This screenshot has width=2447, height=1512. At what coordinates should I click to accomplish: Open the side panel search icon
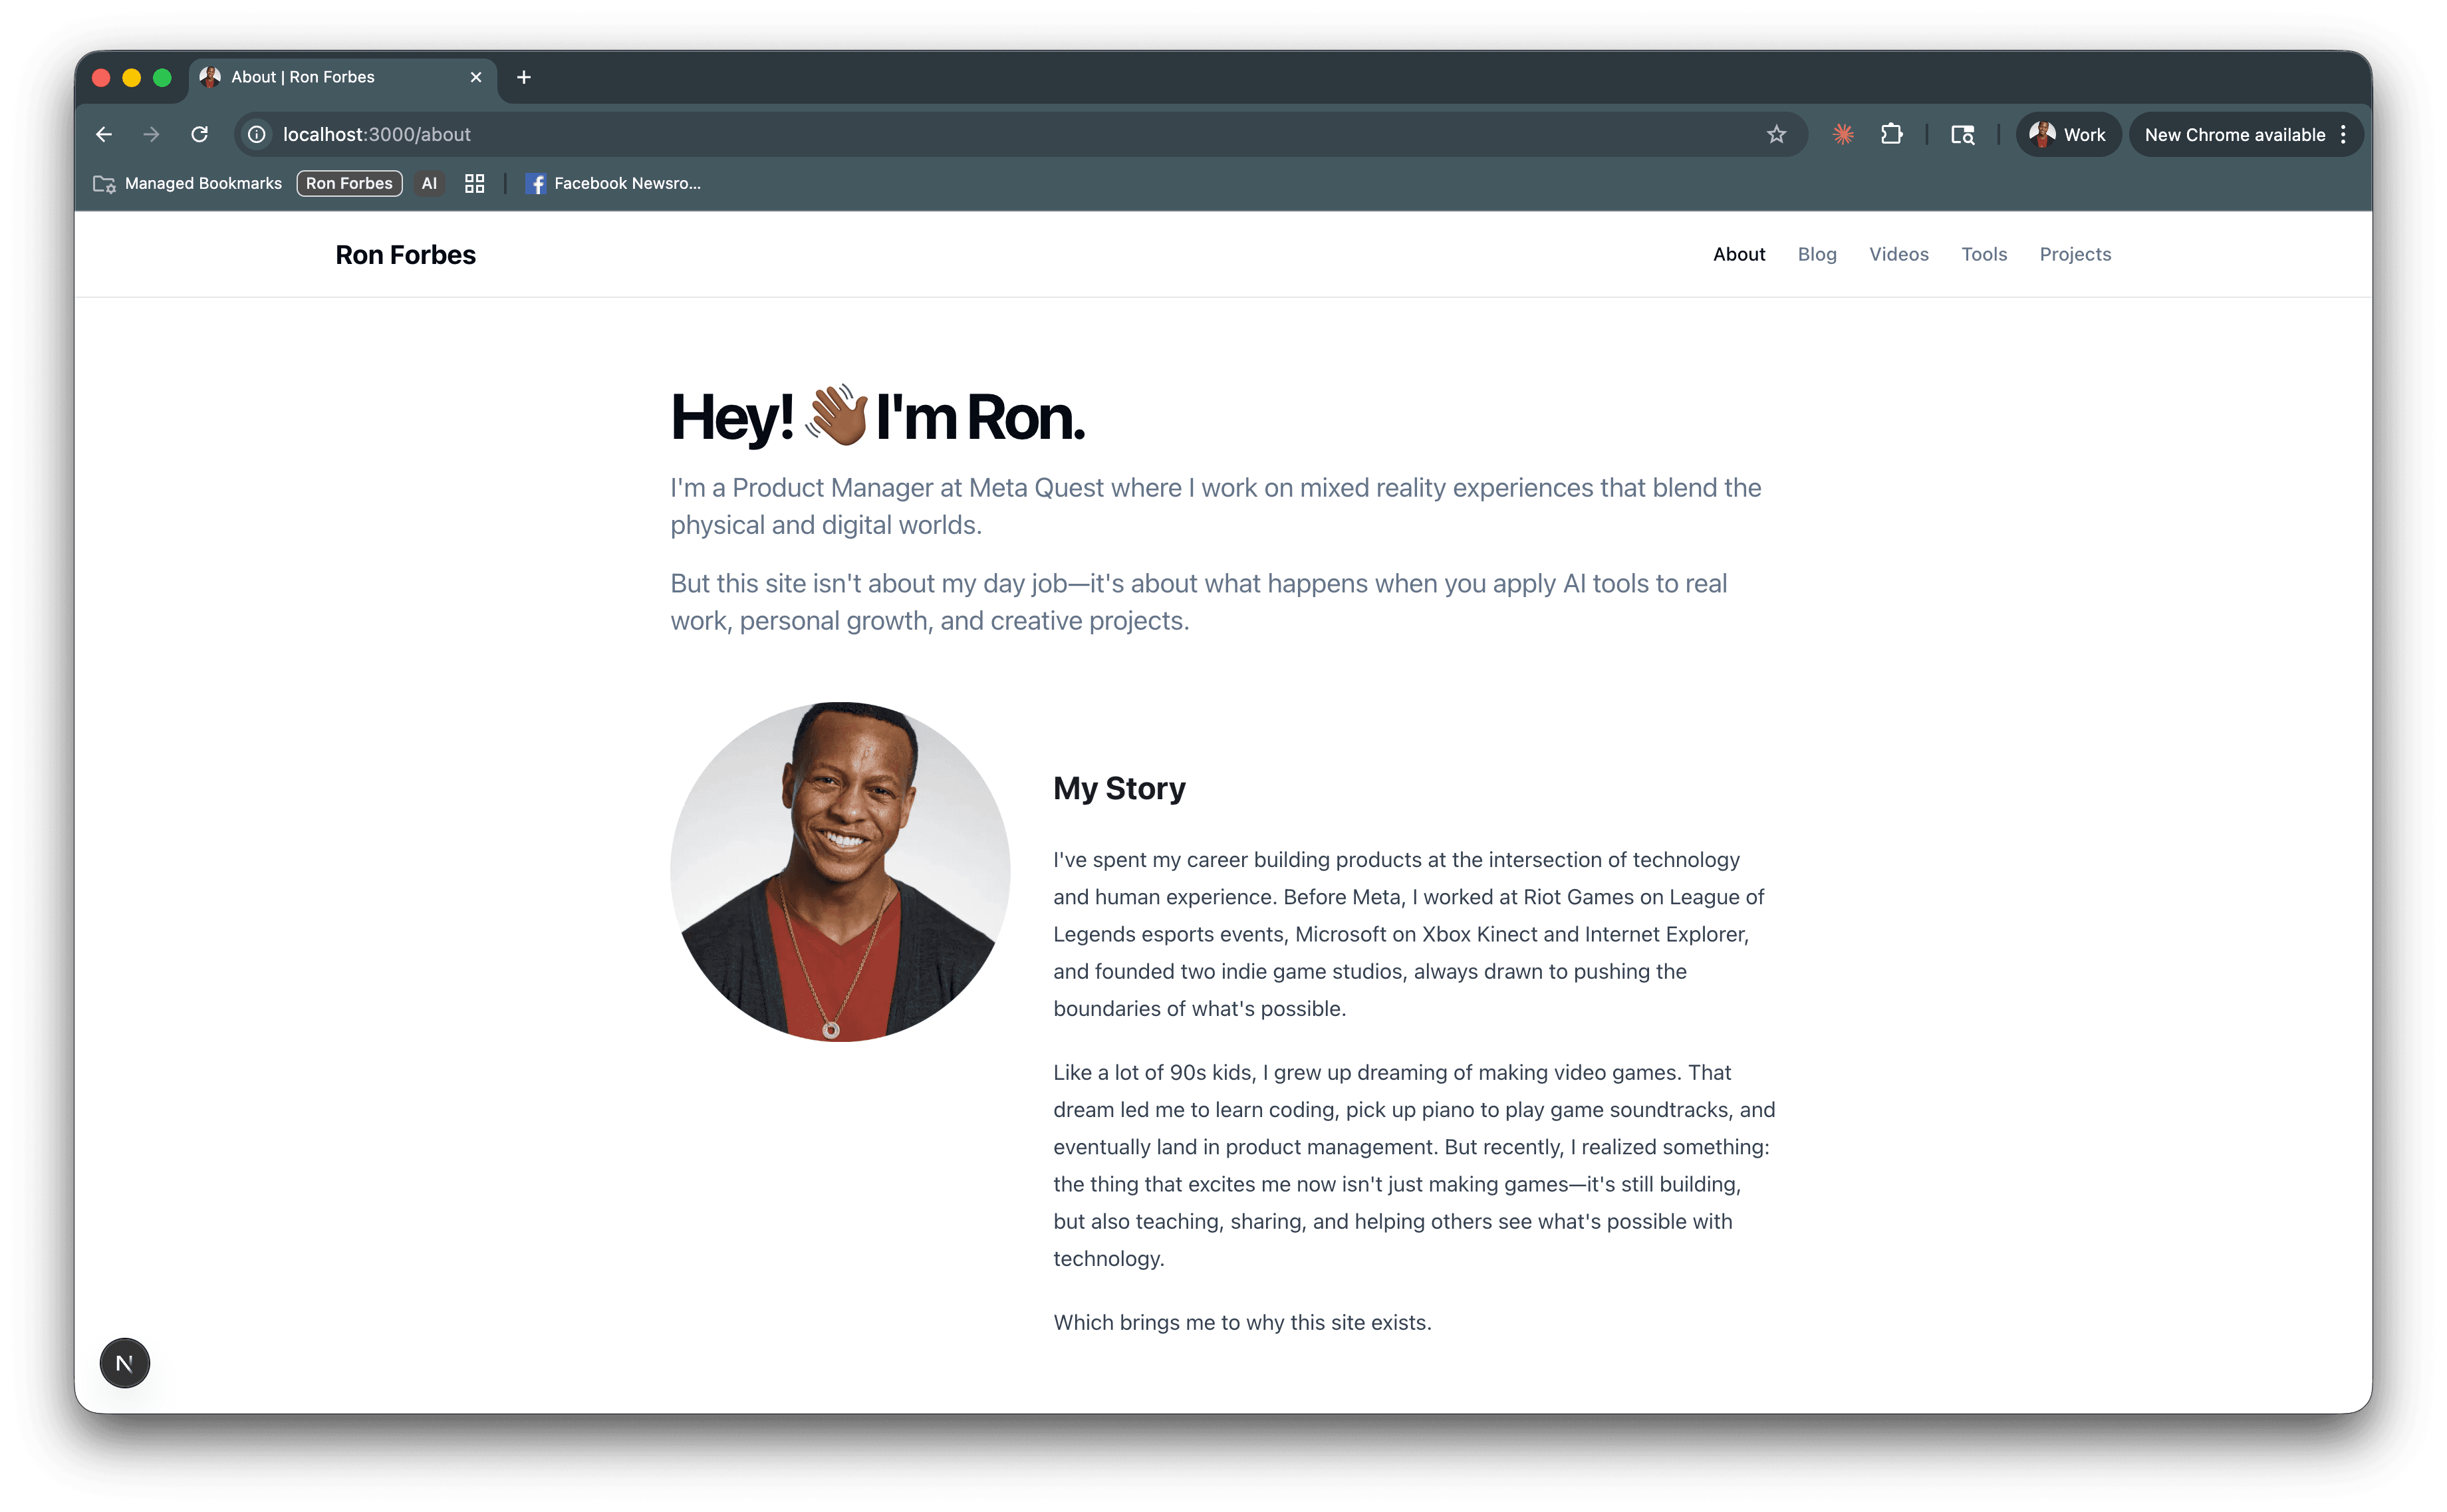point(1961,133)
